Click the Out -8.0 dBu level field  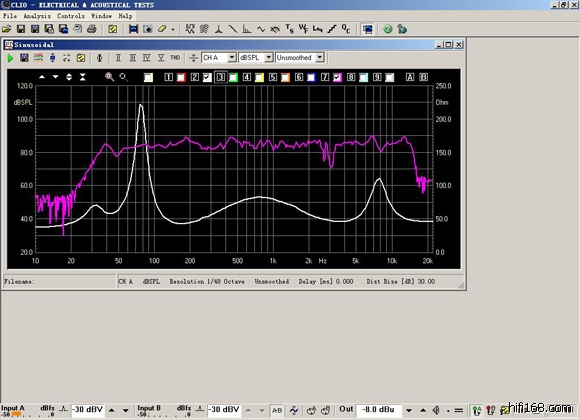(x=378, y=410)
